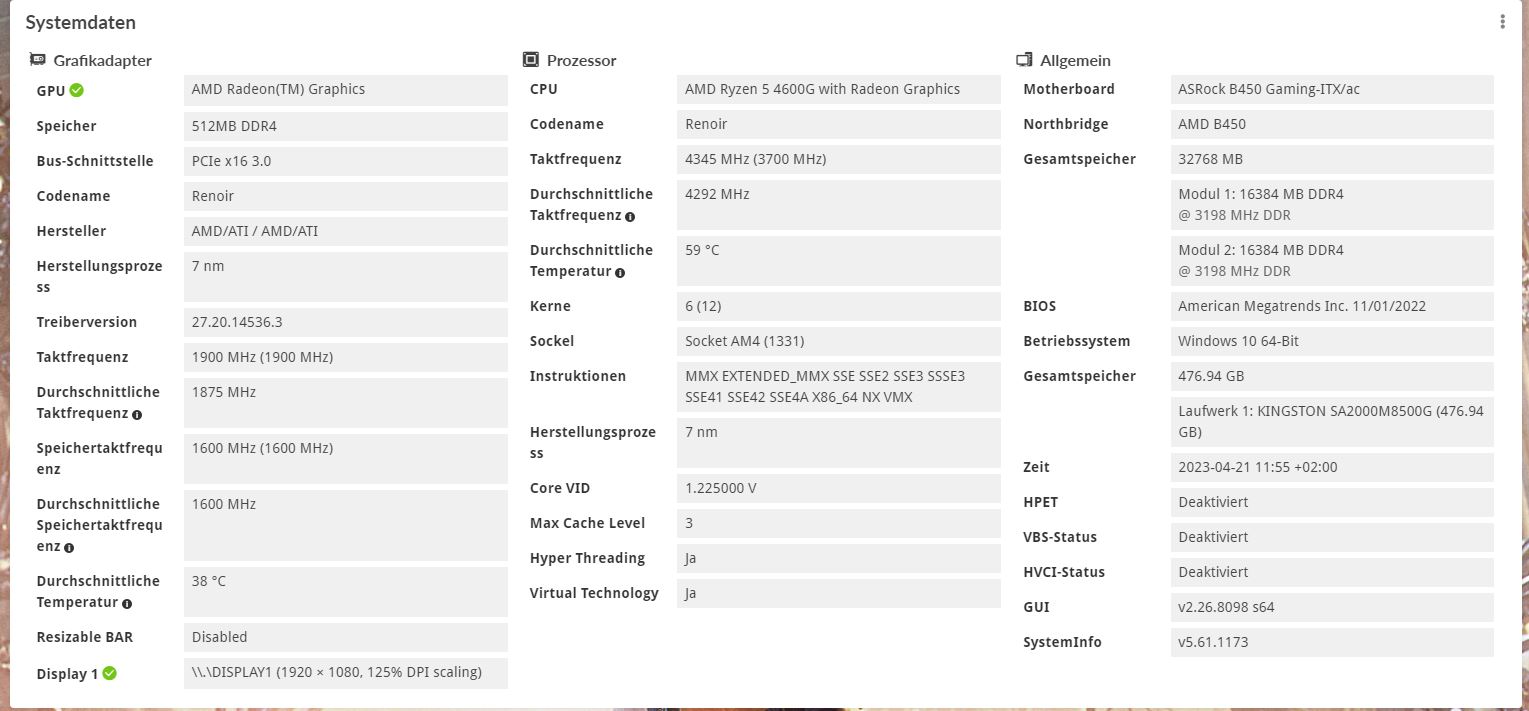Click info icon beside CPU Durchschnittliche Taktfrequenz

pyautogui.click(x=630, y=216)
